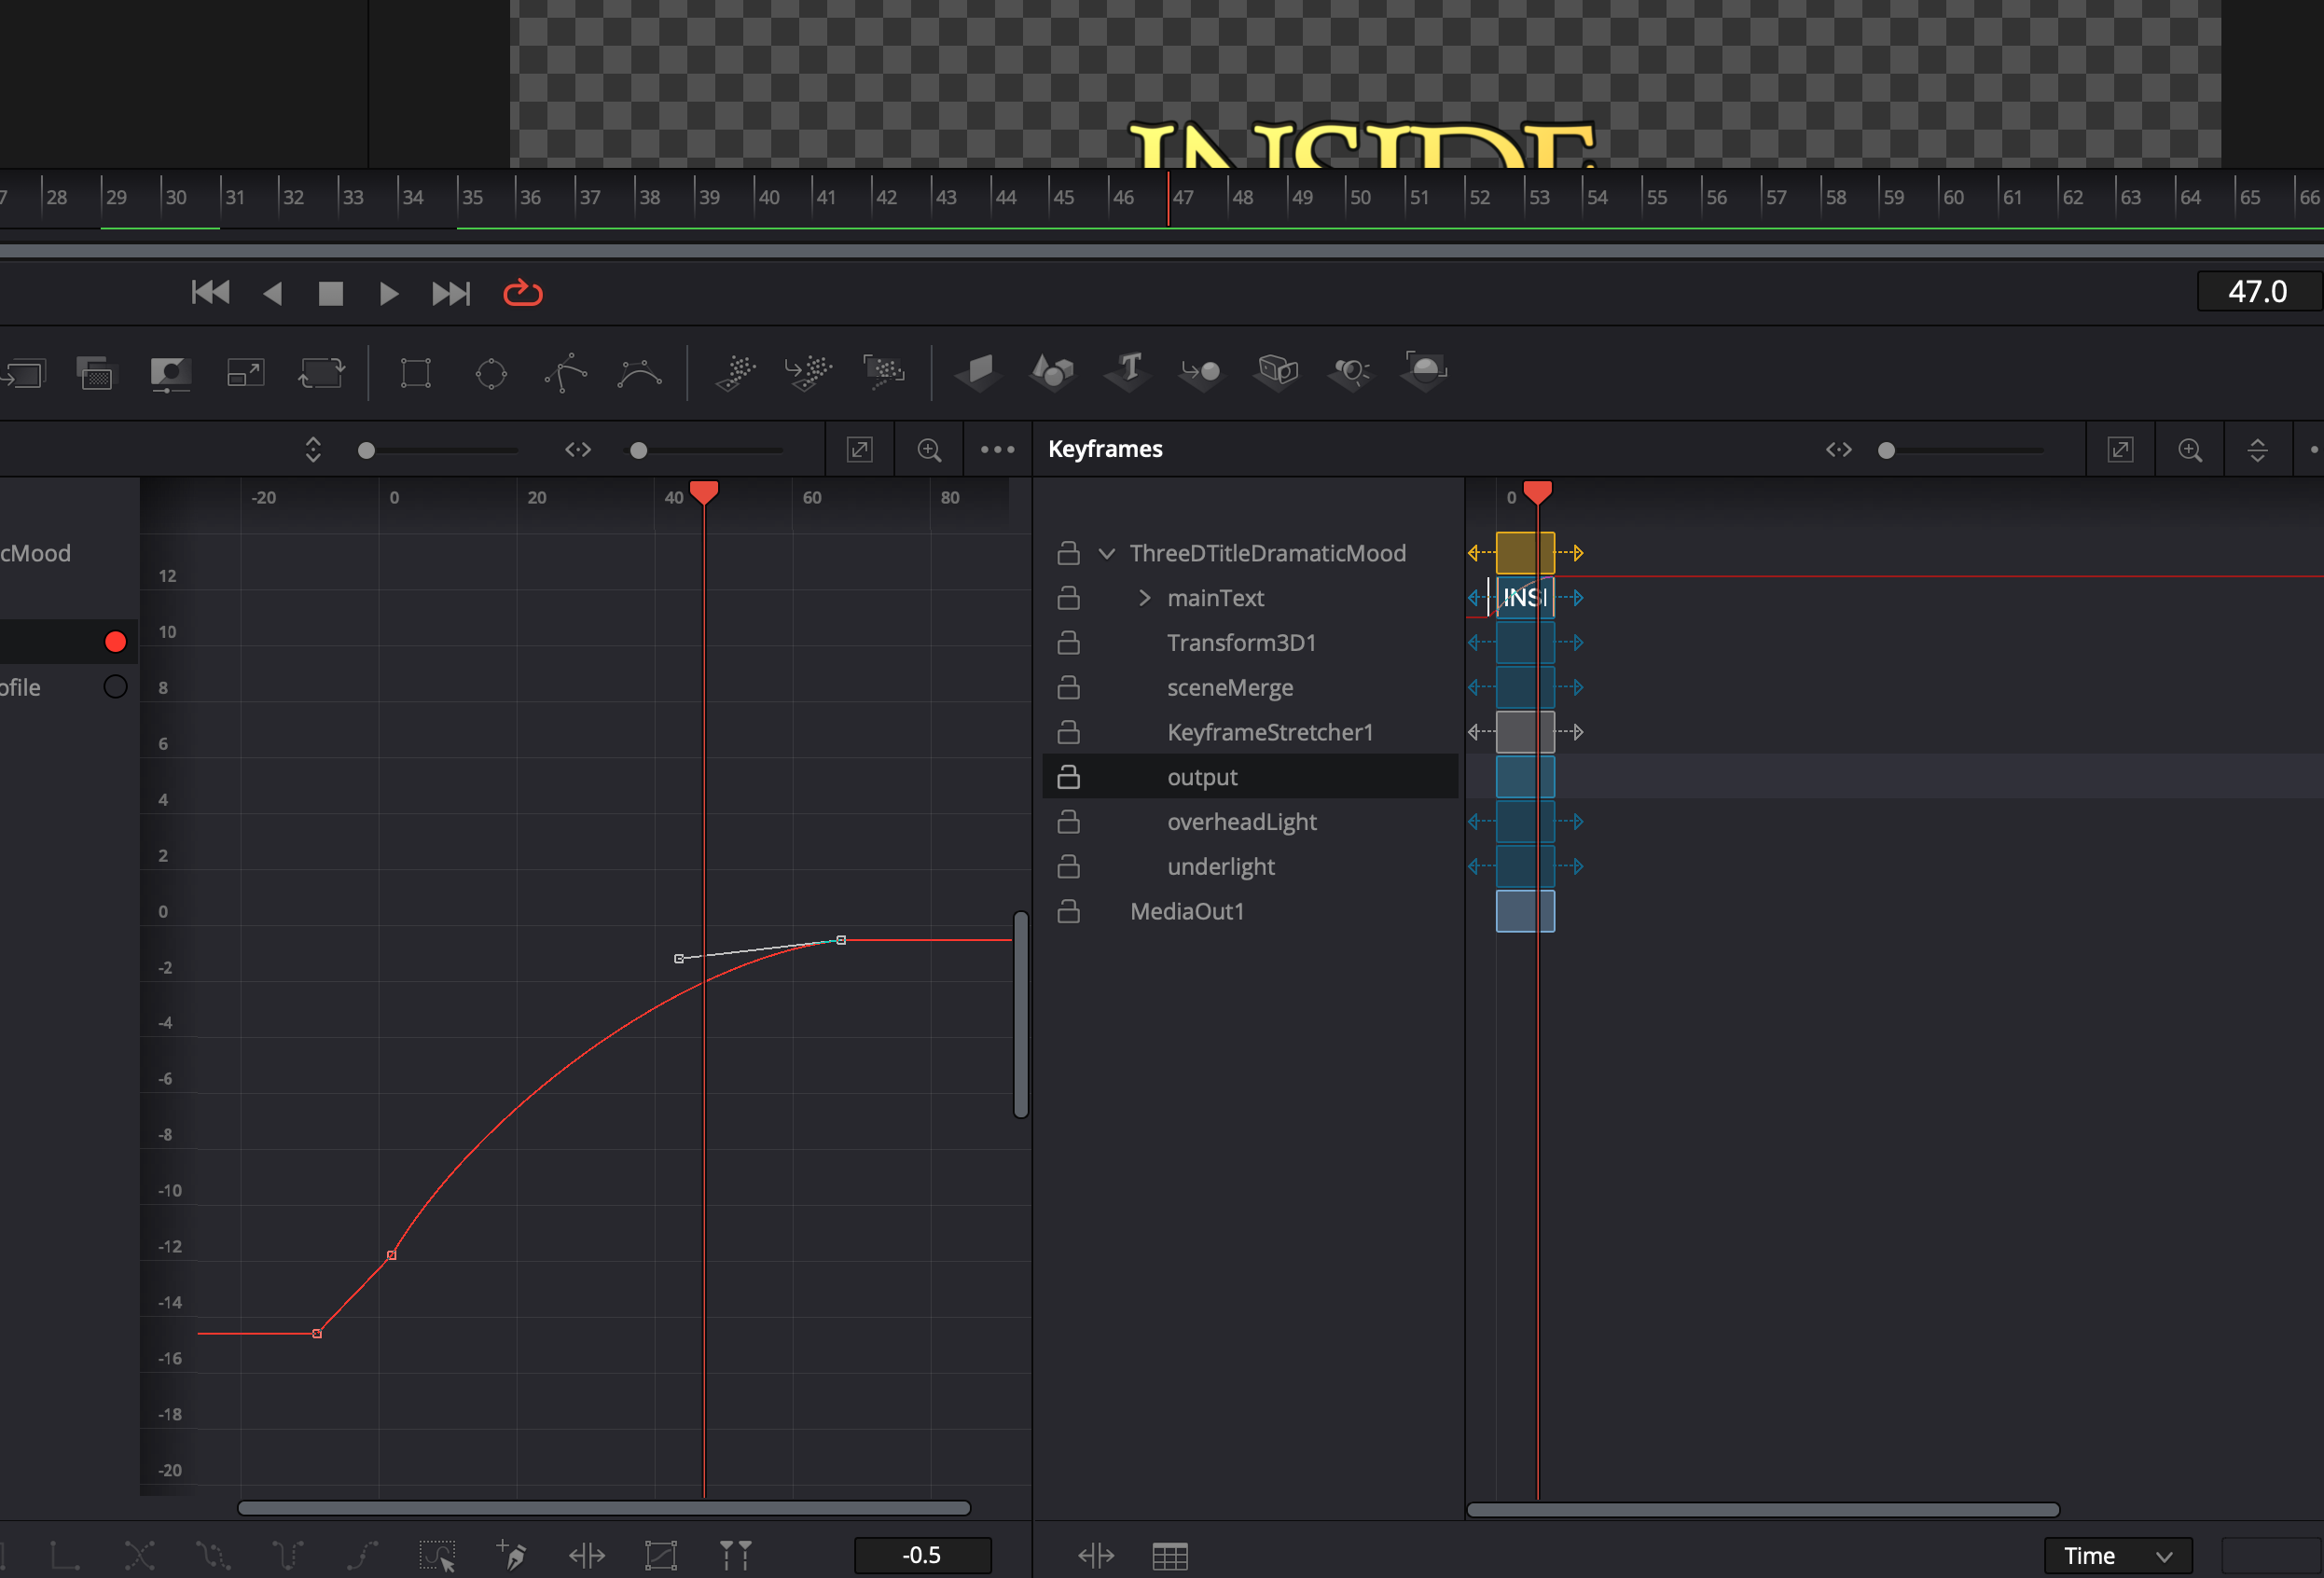2324x1578 pixels.
Task: Click the Keyframes panel zoom-to-fit icon
Action: [x=2120, y=450]
